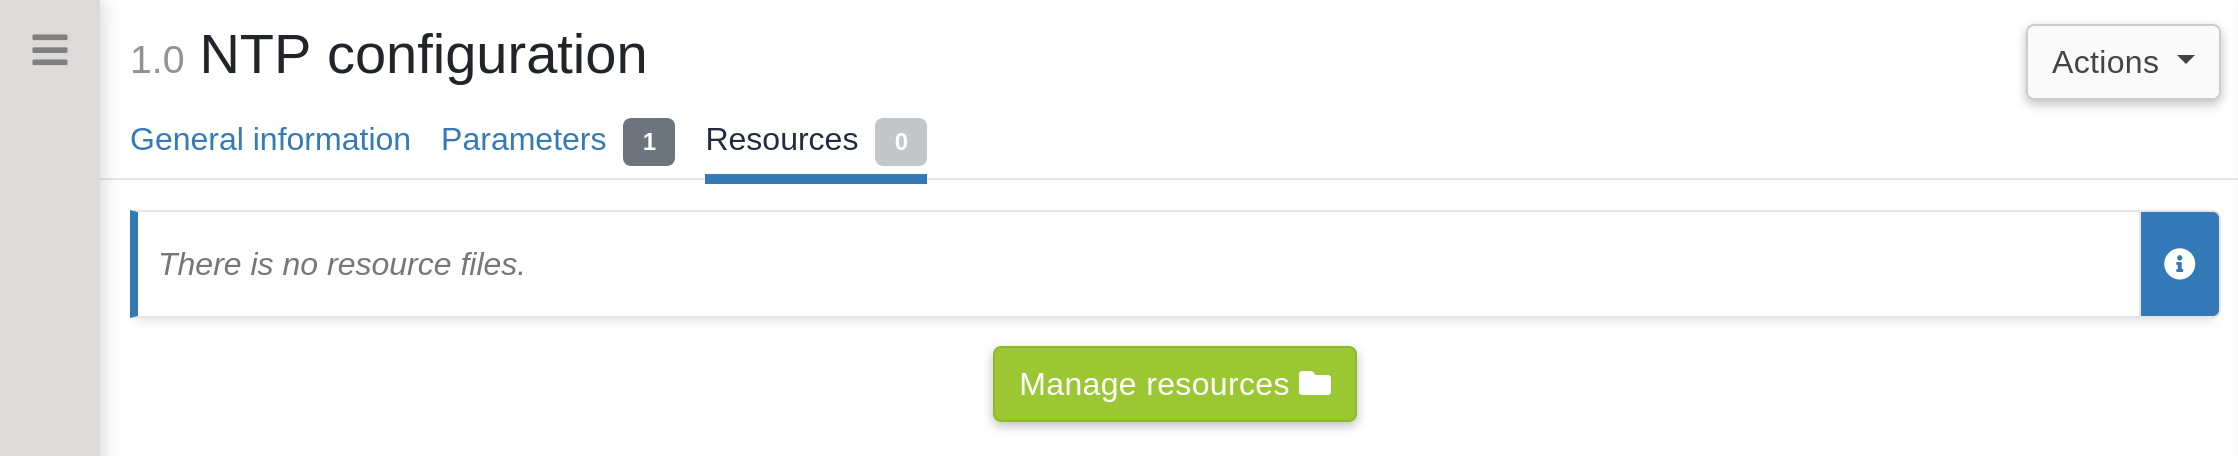2238x456 pixels.
Task: Select the Resources tab label
Action: (x=781, y=140)
